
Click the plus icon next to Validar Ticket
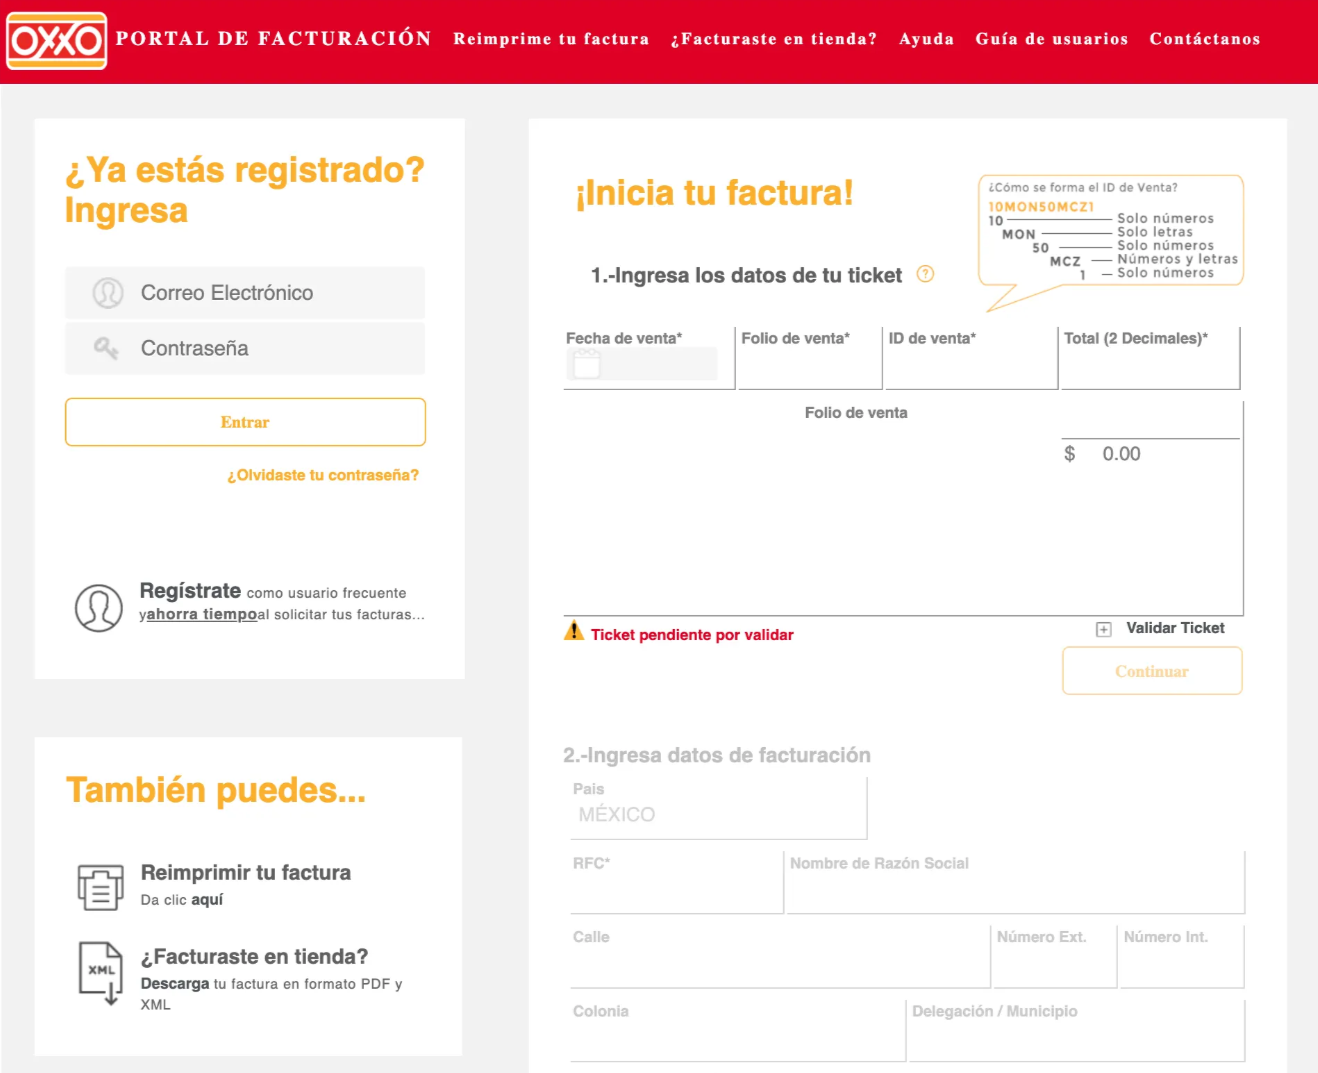click(x=1102, y=628)
